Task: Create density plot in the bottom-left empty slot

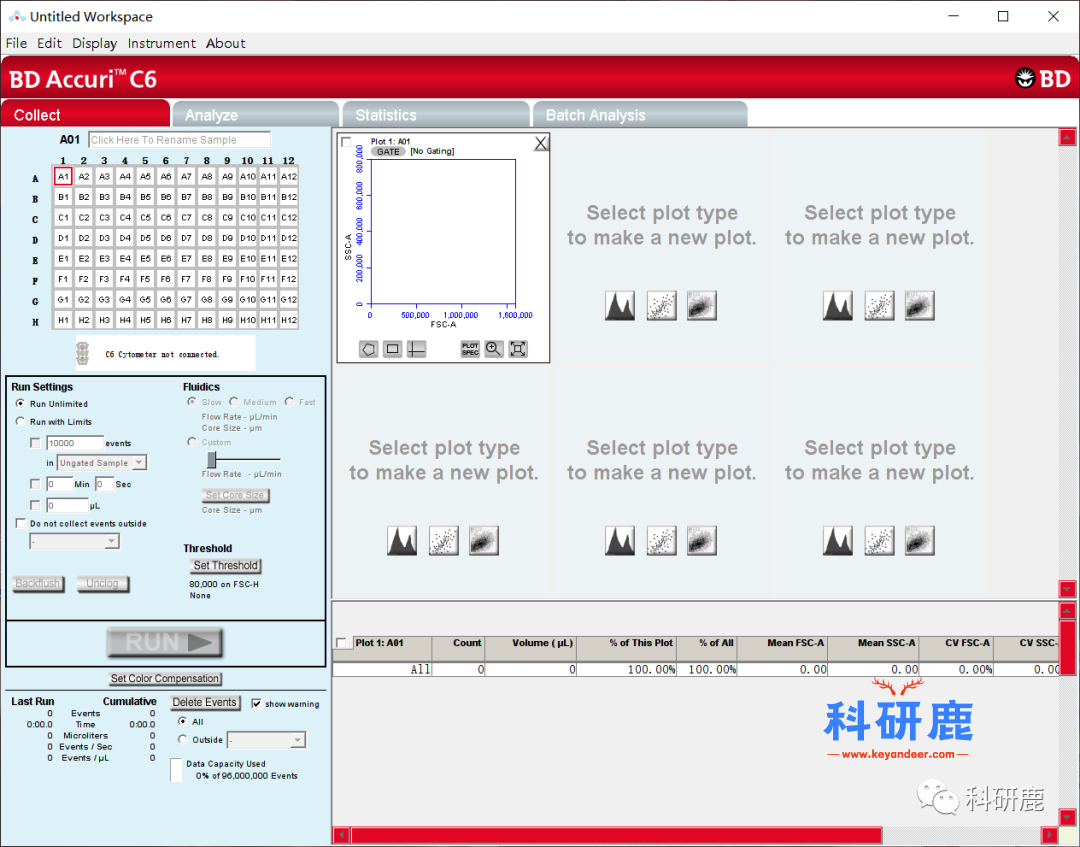Action: click(484, 541)
